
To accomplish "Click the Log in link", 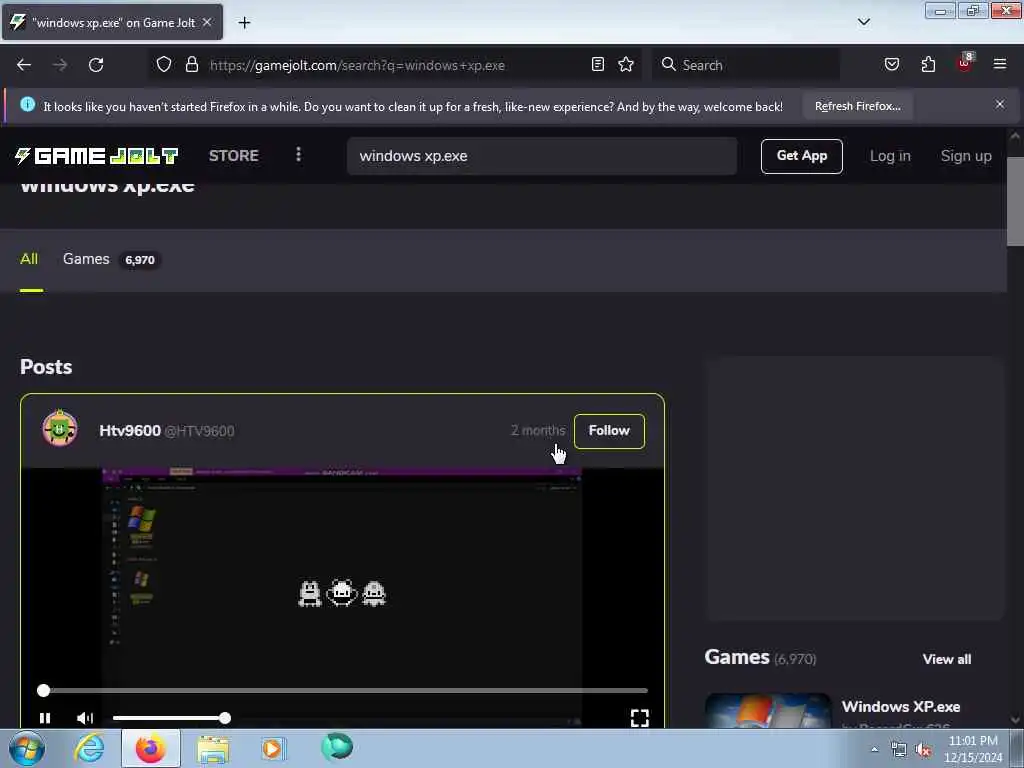I will click(890, 156).
